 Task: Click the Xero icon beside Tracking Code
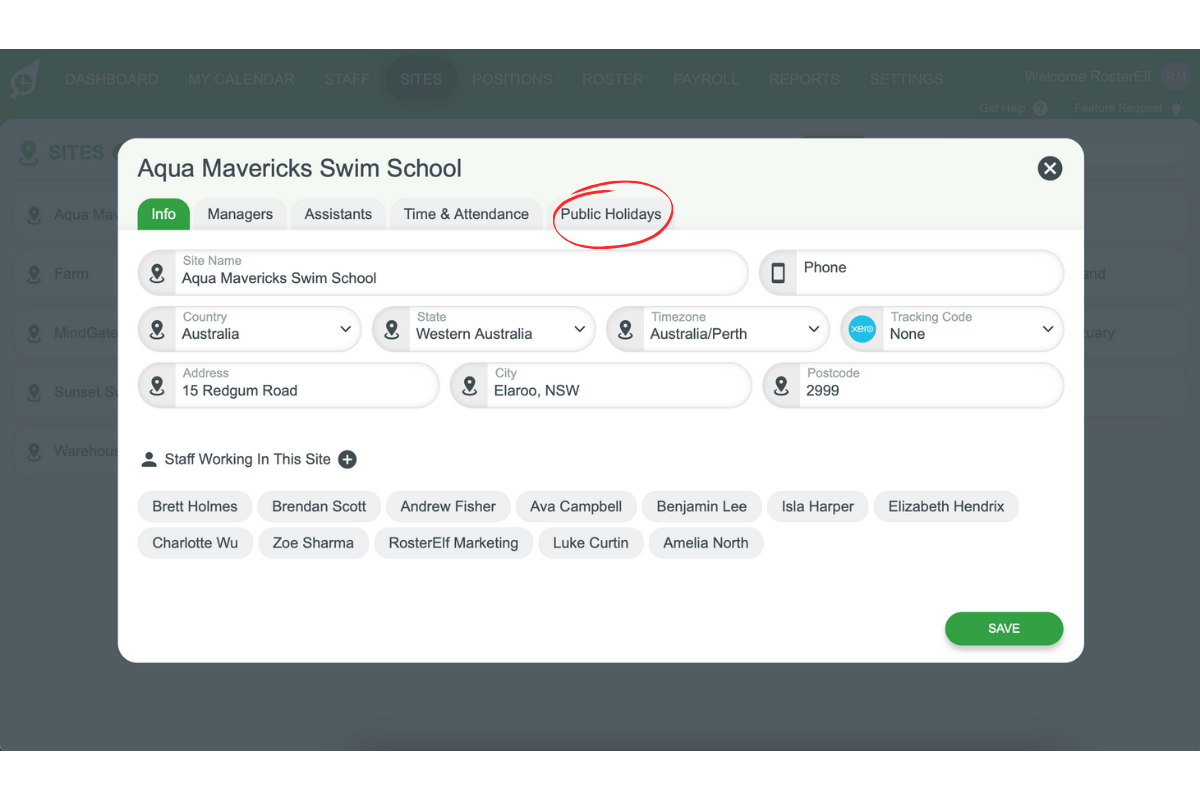click(x=861, y=329)
